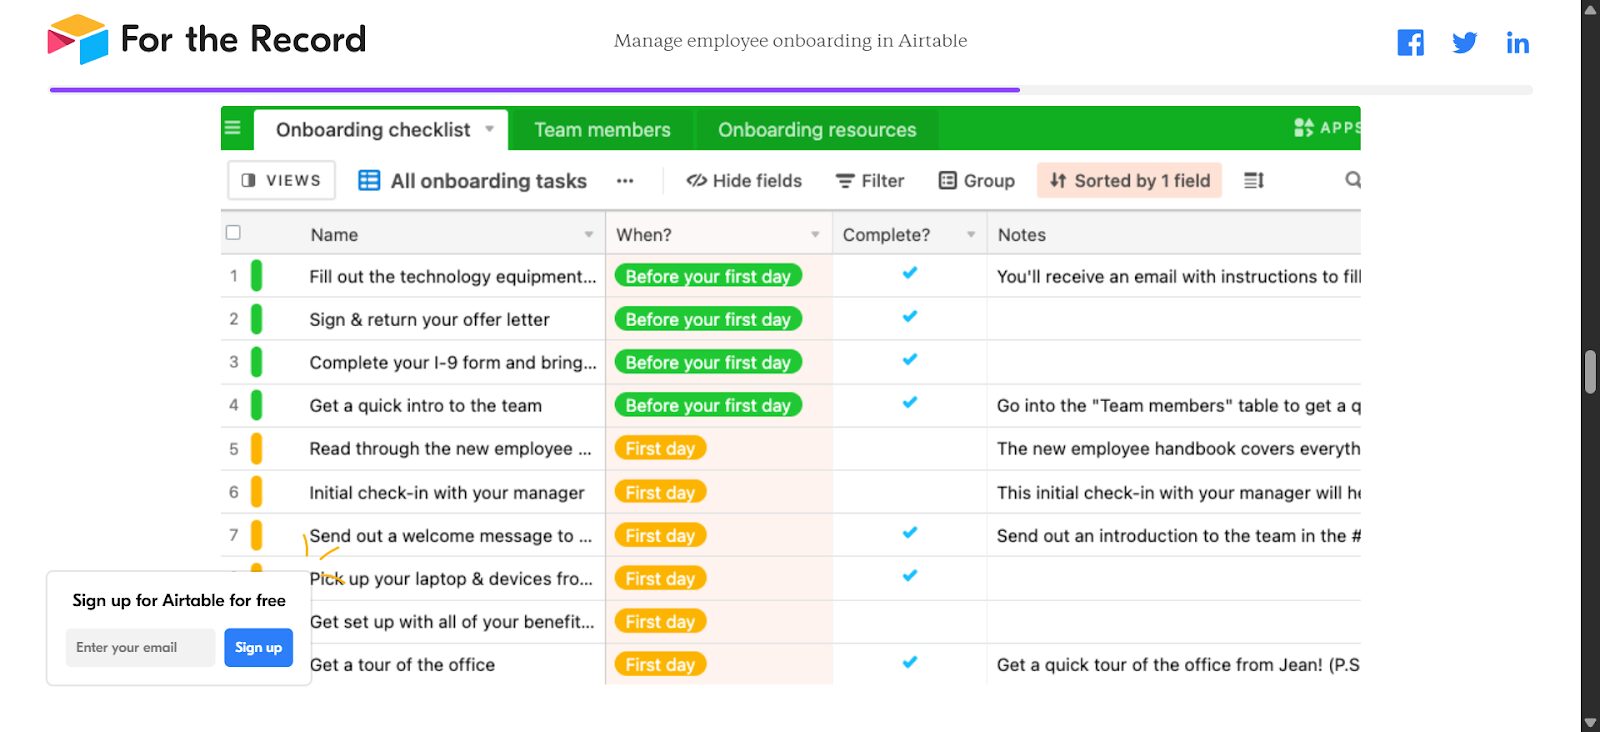1600x732 pixels.
Task: Expand the Onboarding checklist tab dropdown arrow
Action: point(490,129)
